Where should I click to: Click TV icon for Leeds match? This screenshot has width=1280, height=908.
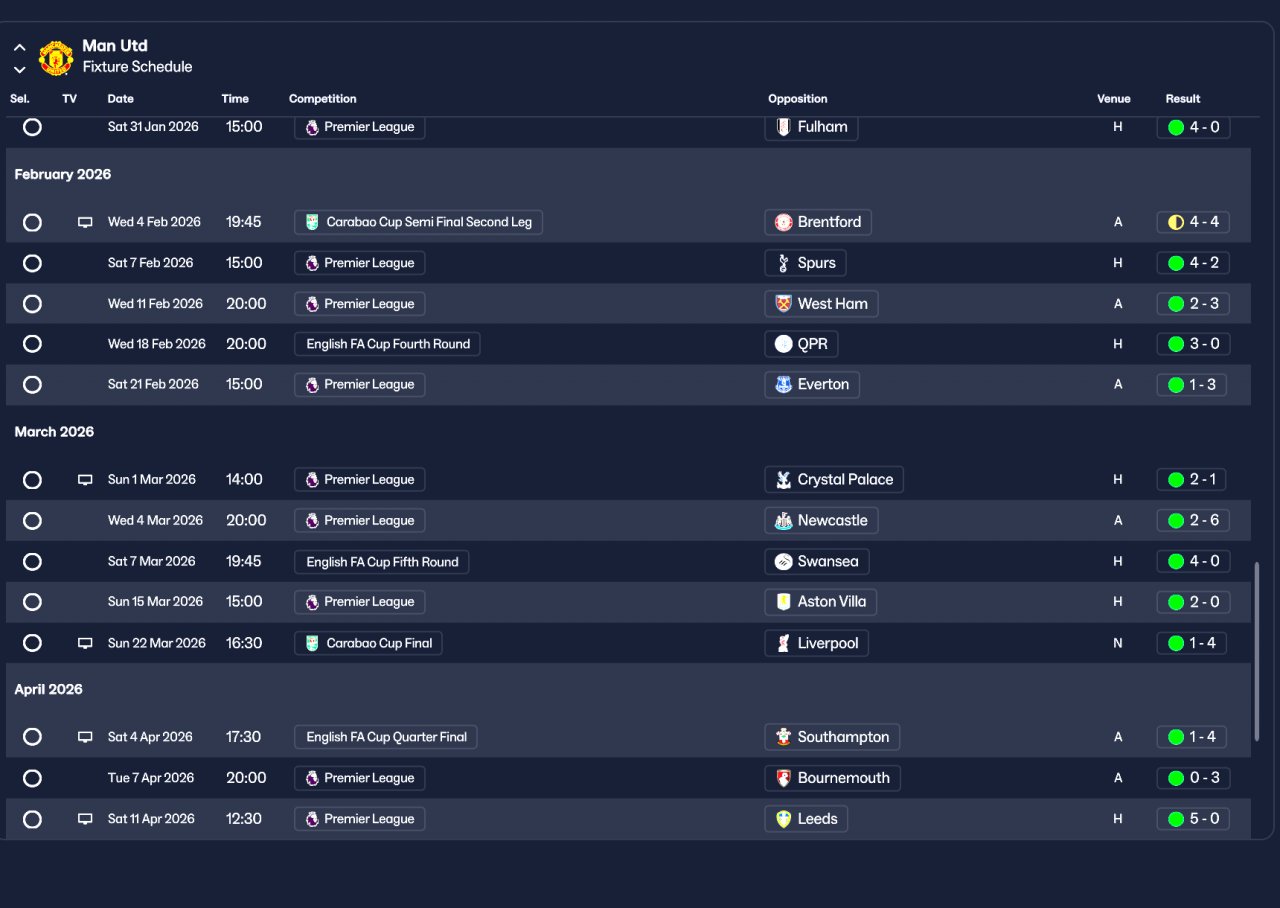click(x=85, y=819)
